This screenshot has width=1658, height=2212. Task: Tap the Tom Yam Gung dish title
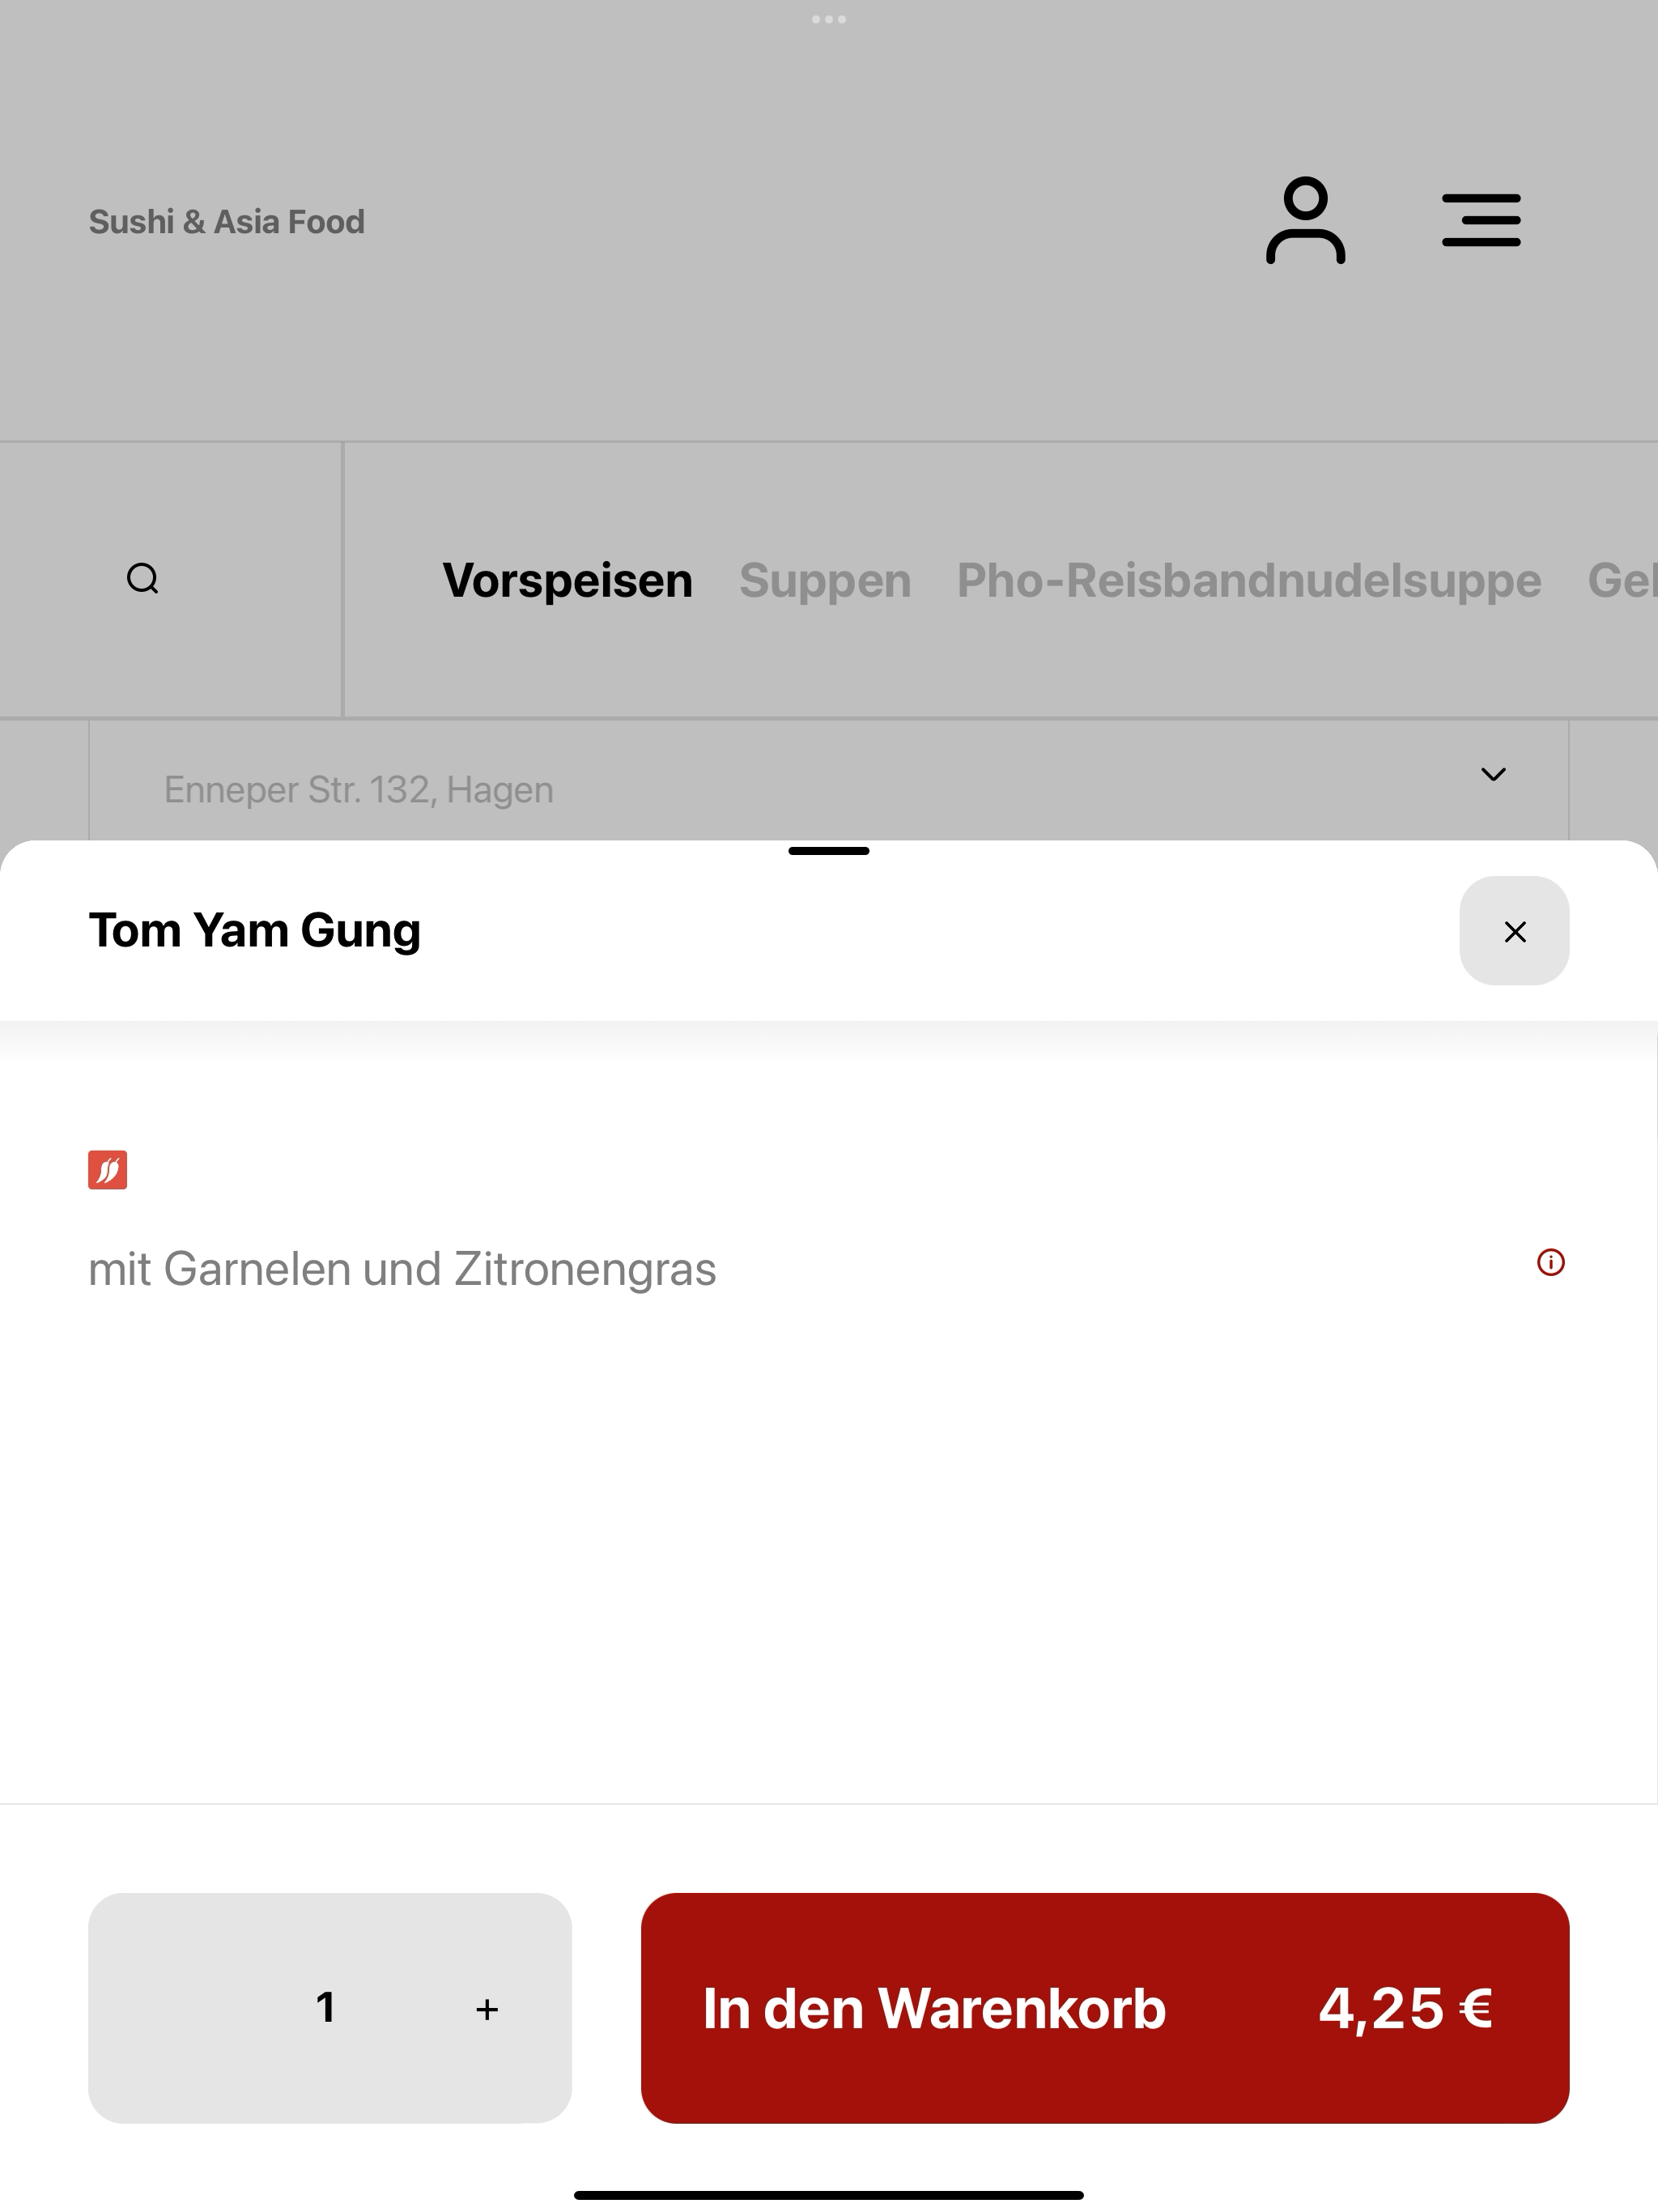pyautogui.click(x=255, y=931)
